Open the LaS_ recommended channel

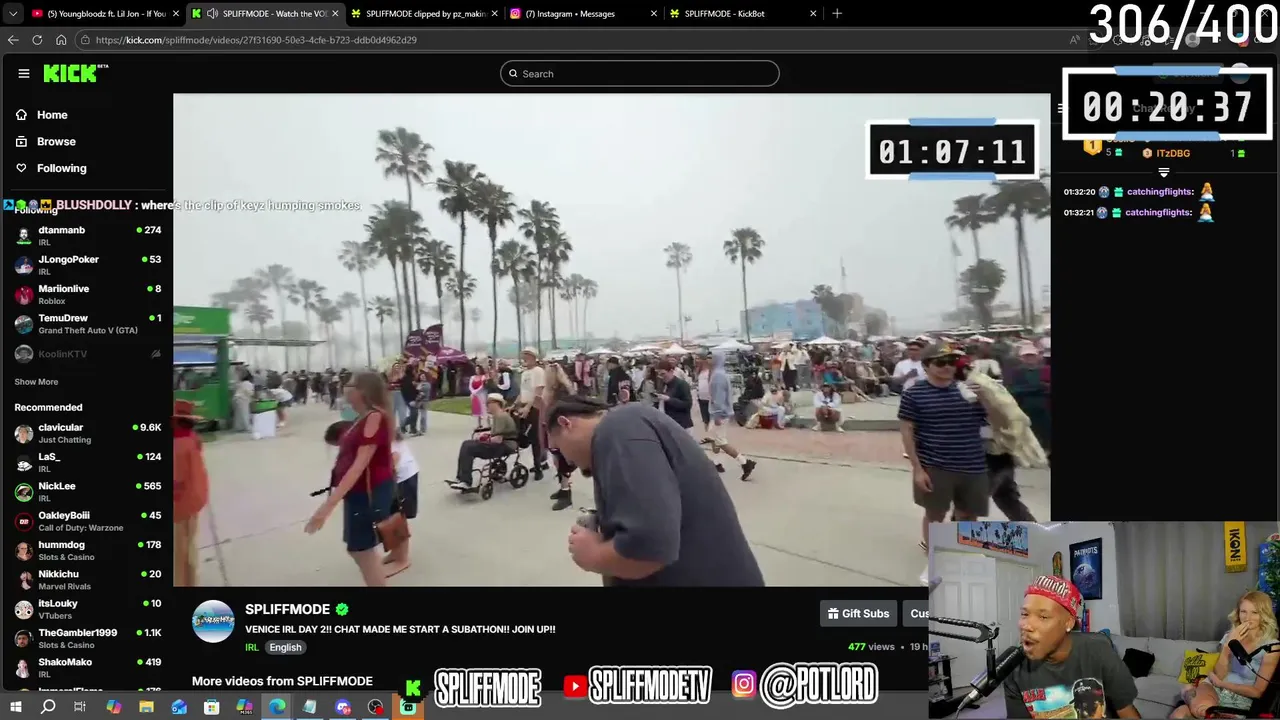pyautogui.click(x=88, y=462)
